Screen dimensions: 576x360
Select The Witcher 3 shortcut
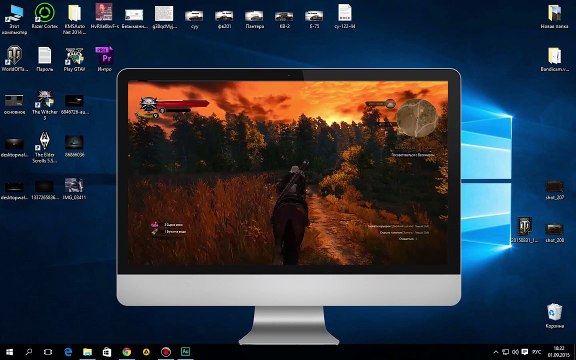pyautogui.click(x=44, y=105)
